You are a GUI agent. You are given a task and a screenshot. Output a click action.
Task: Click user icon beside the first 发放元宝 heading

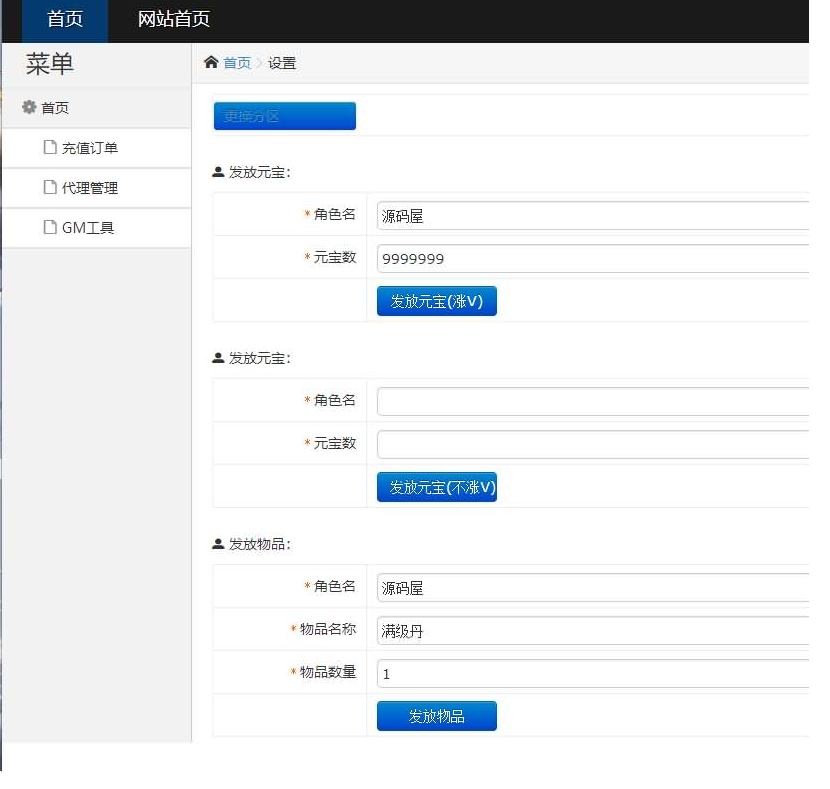(x=219, y=172)
